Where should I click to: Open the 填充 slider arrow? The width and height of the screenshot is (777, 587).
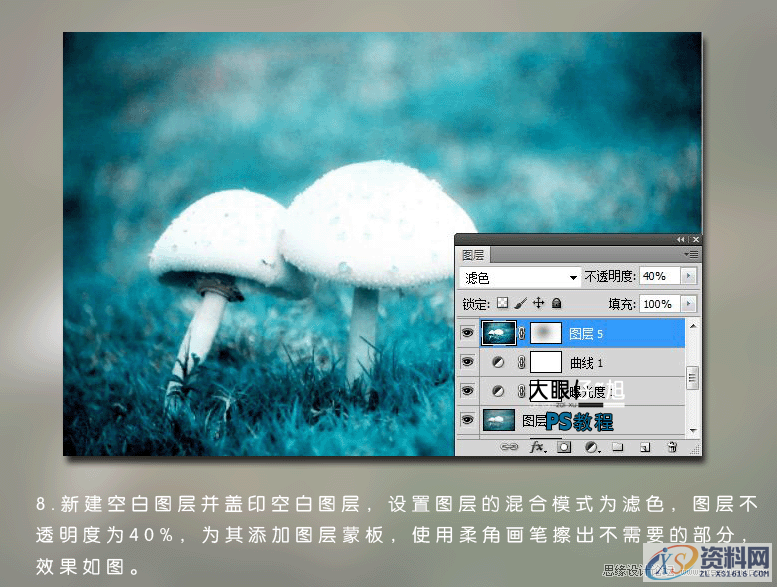point(689,303)
